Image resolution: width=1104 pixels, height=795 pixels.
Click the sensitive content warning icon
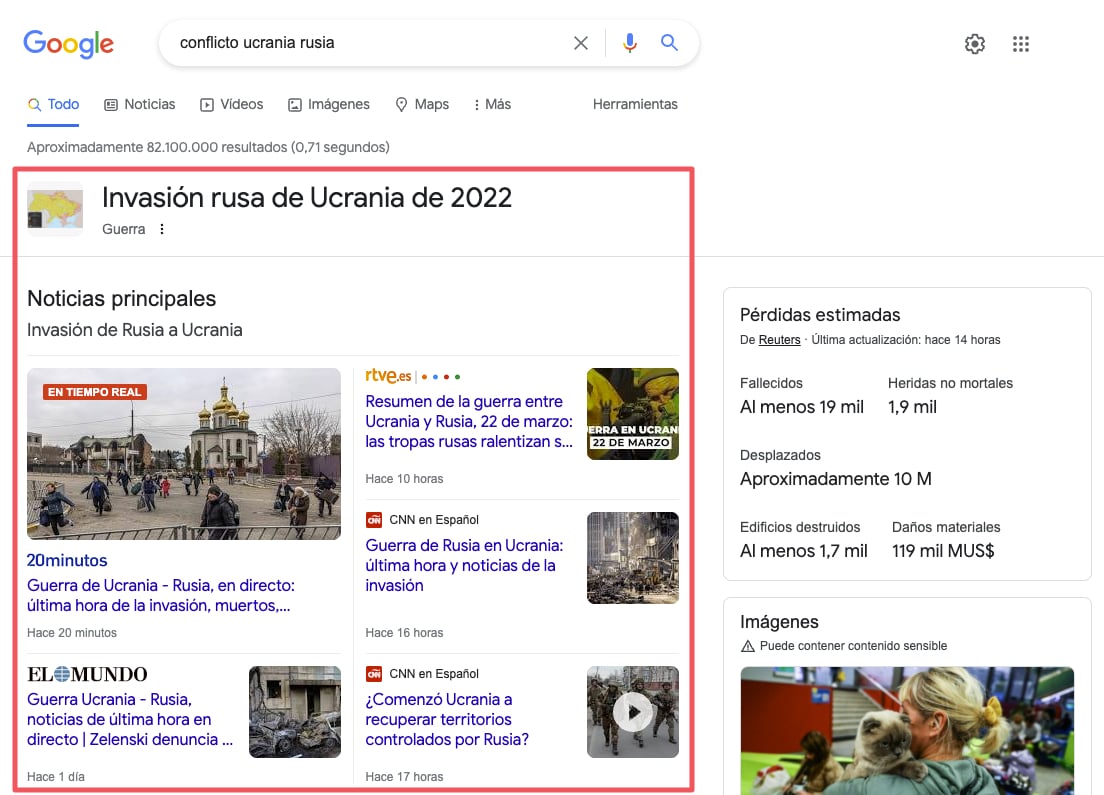(x=748, y=646)
